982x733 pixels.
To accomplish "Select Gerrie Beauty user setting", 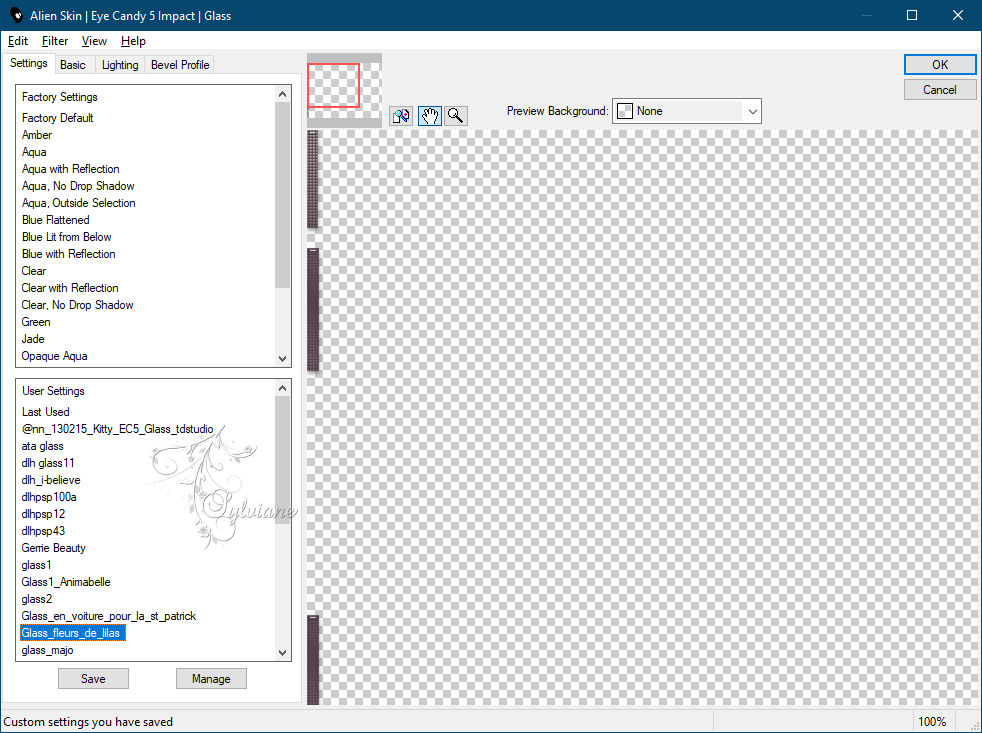I will click(54, 548).
